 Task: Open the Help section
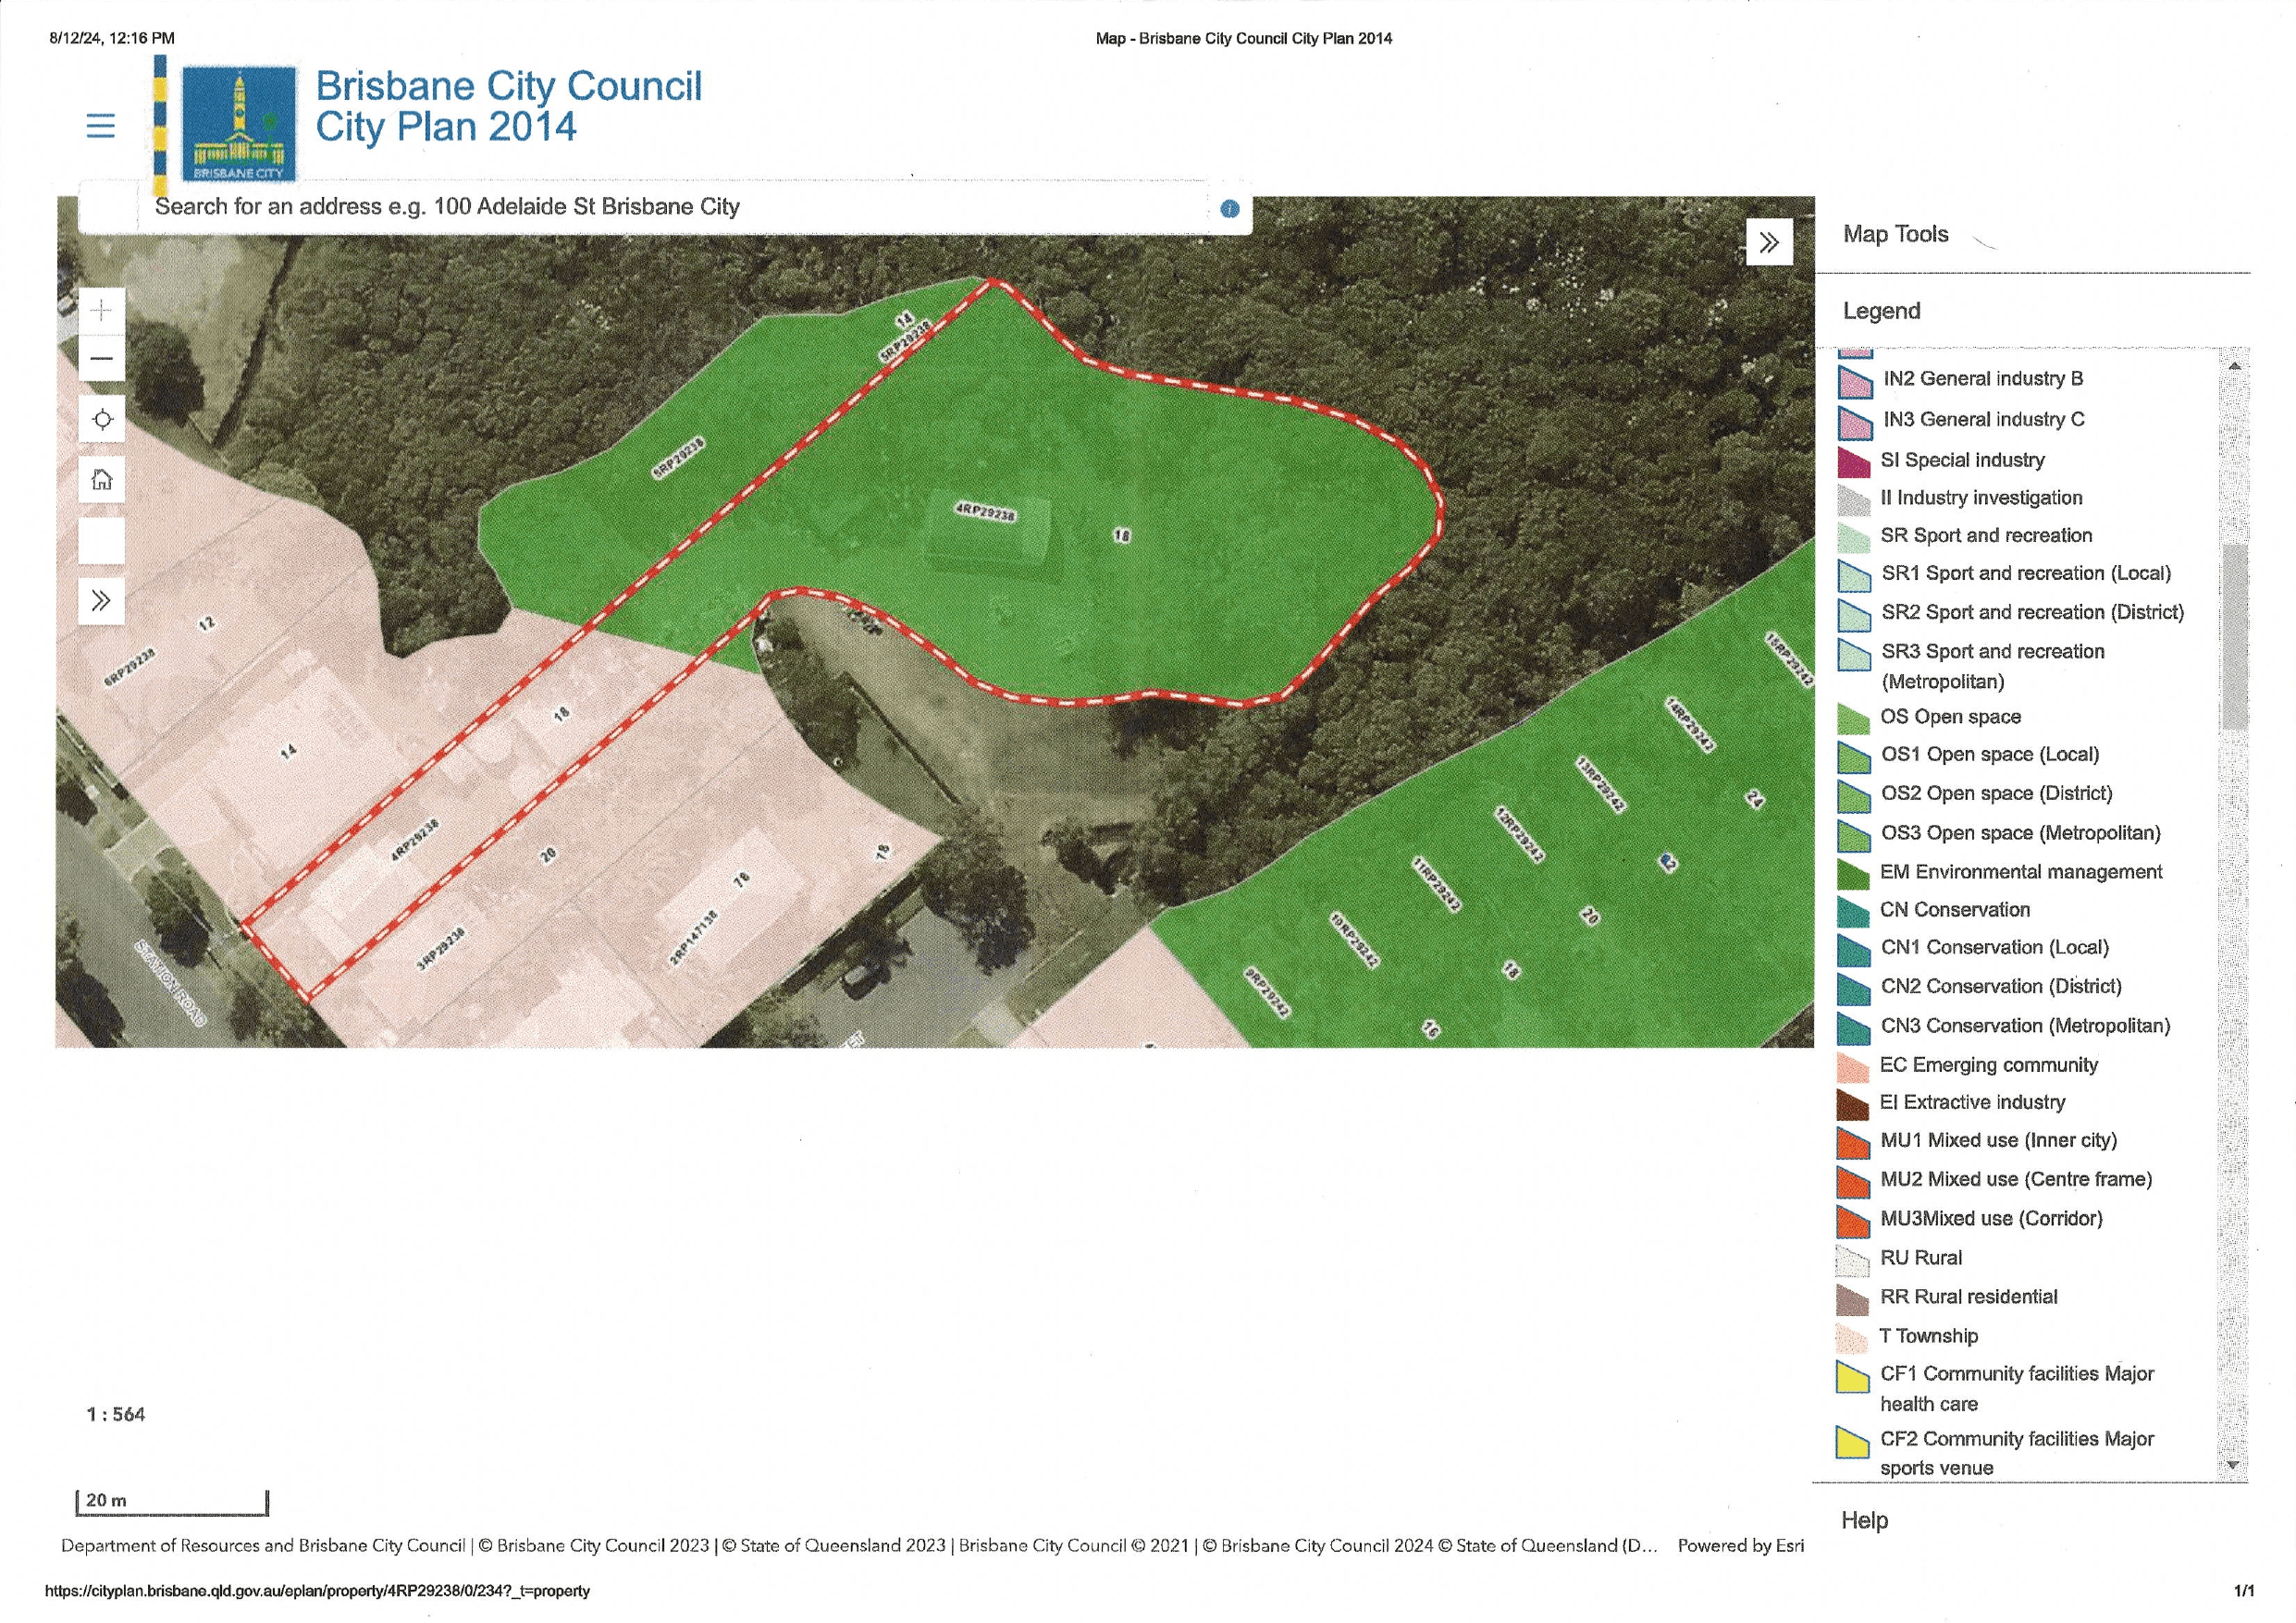[1865, 1520]
